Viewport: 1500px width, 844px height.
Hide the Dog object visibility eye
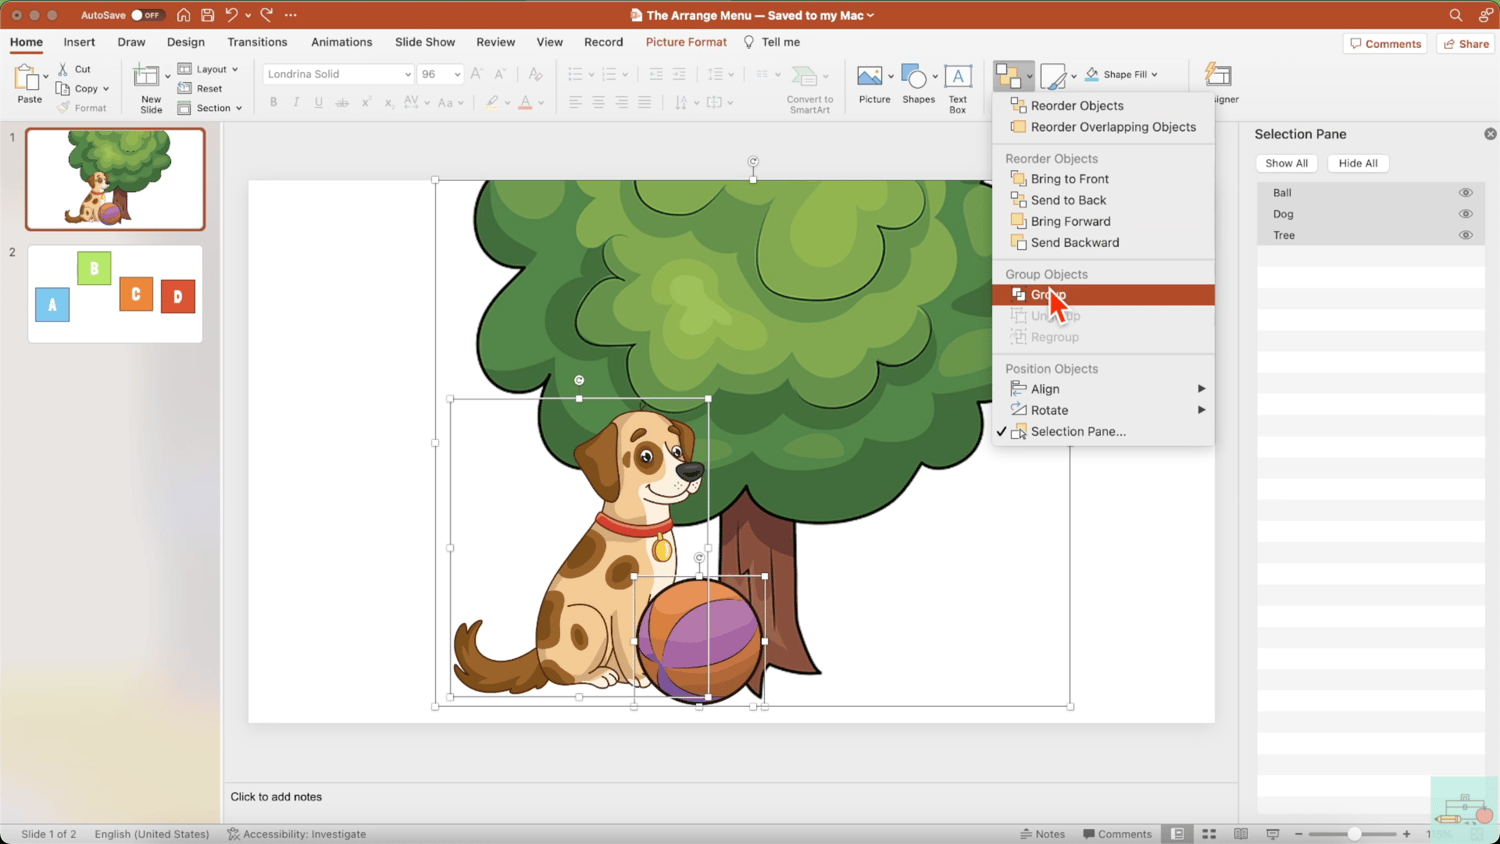tap(1465, 214)
